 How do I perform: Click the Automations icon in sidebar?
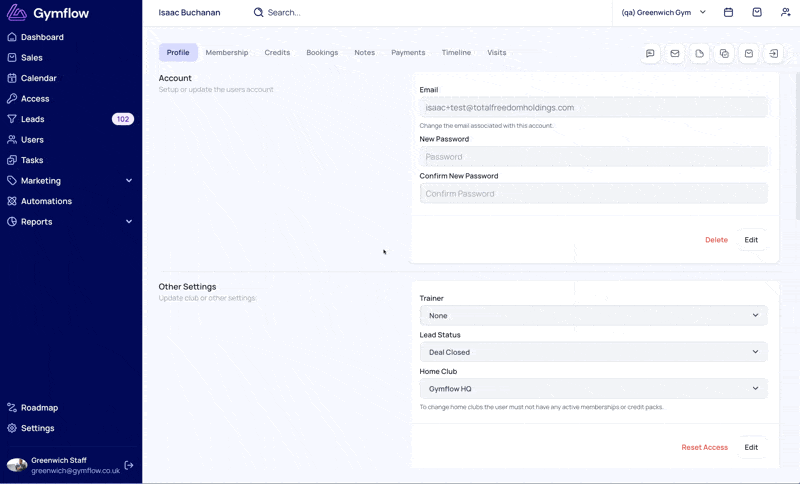[x=12, y=201]
